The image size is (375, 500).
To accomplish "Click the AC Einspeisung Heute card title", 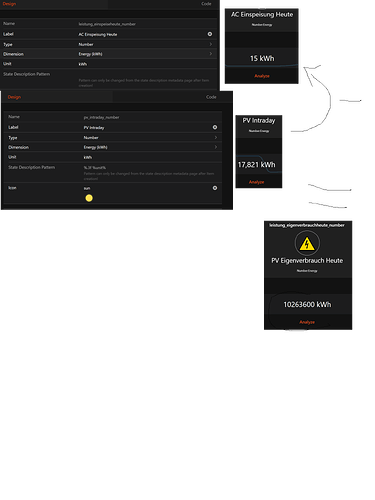I will 262,14.
